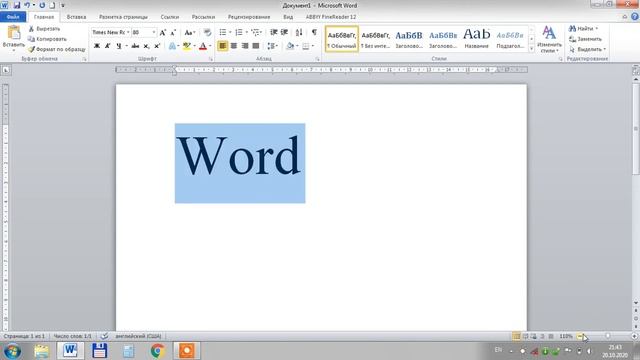Image resolution: width=640 pixels, height=360 pixels.
Task: Click the spell check icon in status bar
Action: pyautogui.click(x=104, y=336)
